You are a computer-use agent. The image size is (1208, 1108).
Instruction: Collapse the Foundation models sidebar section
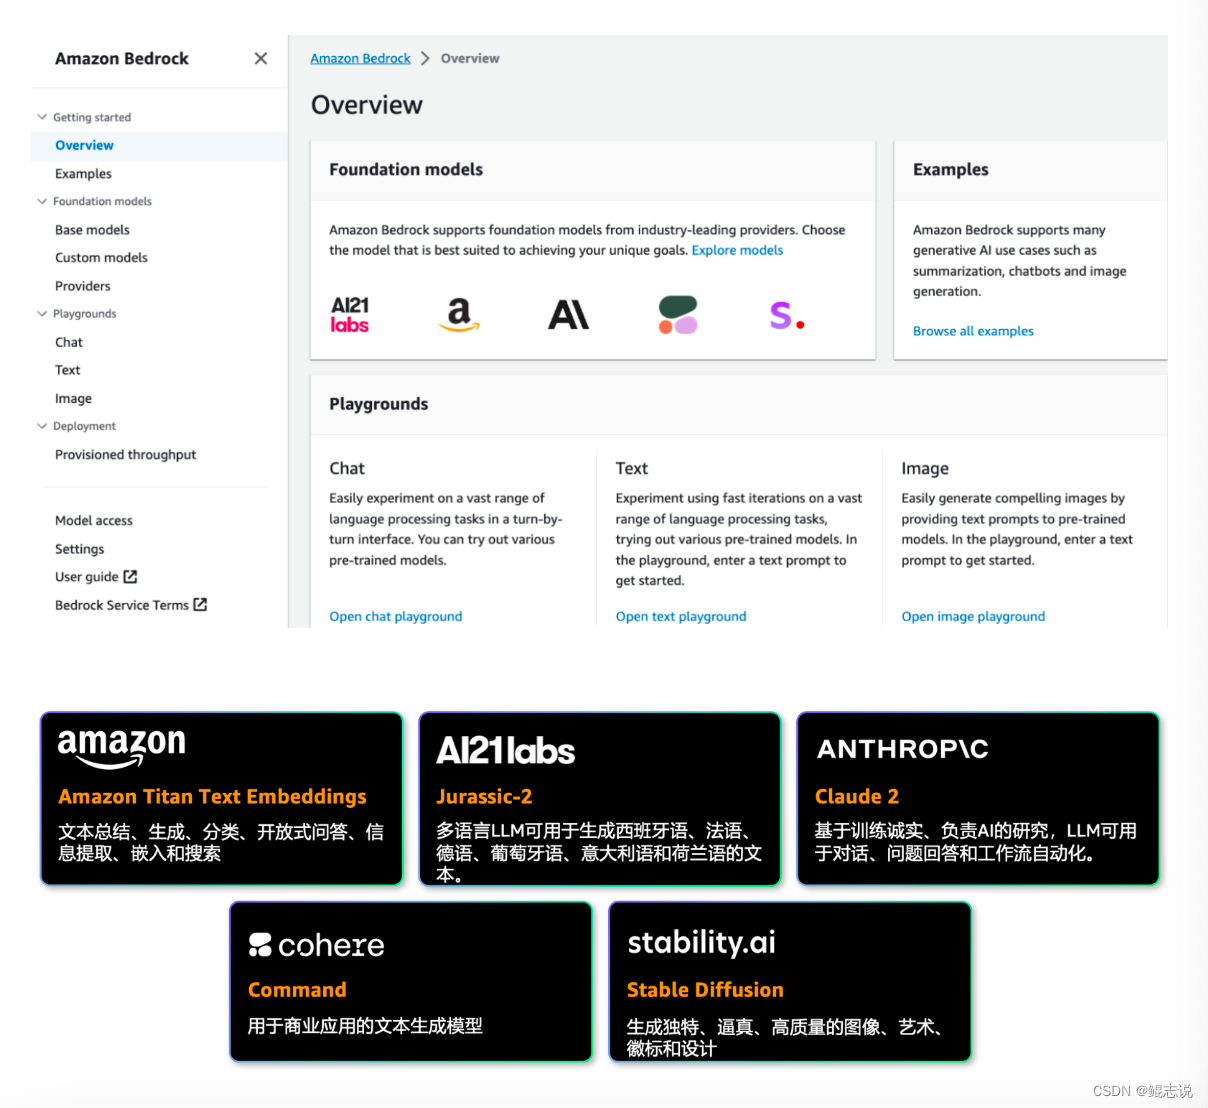(42, 201)
